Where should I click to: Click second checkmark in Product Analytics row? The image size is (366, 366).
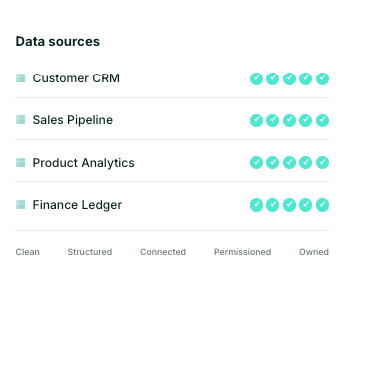pos(273,162)
